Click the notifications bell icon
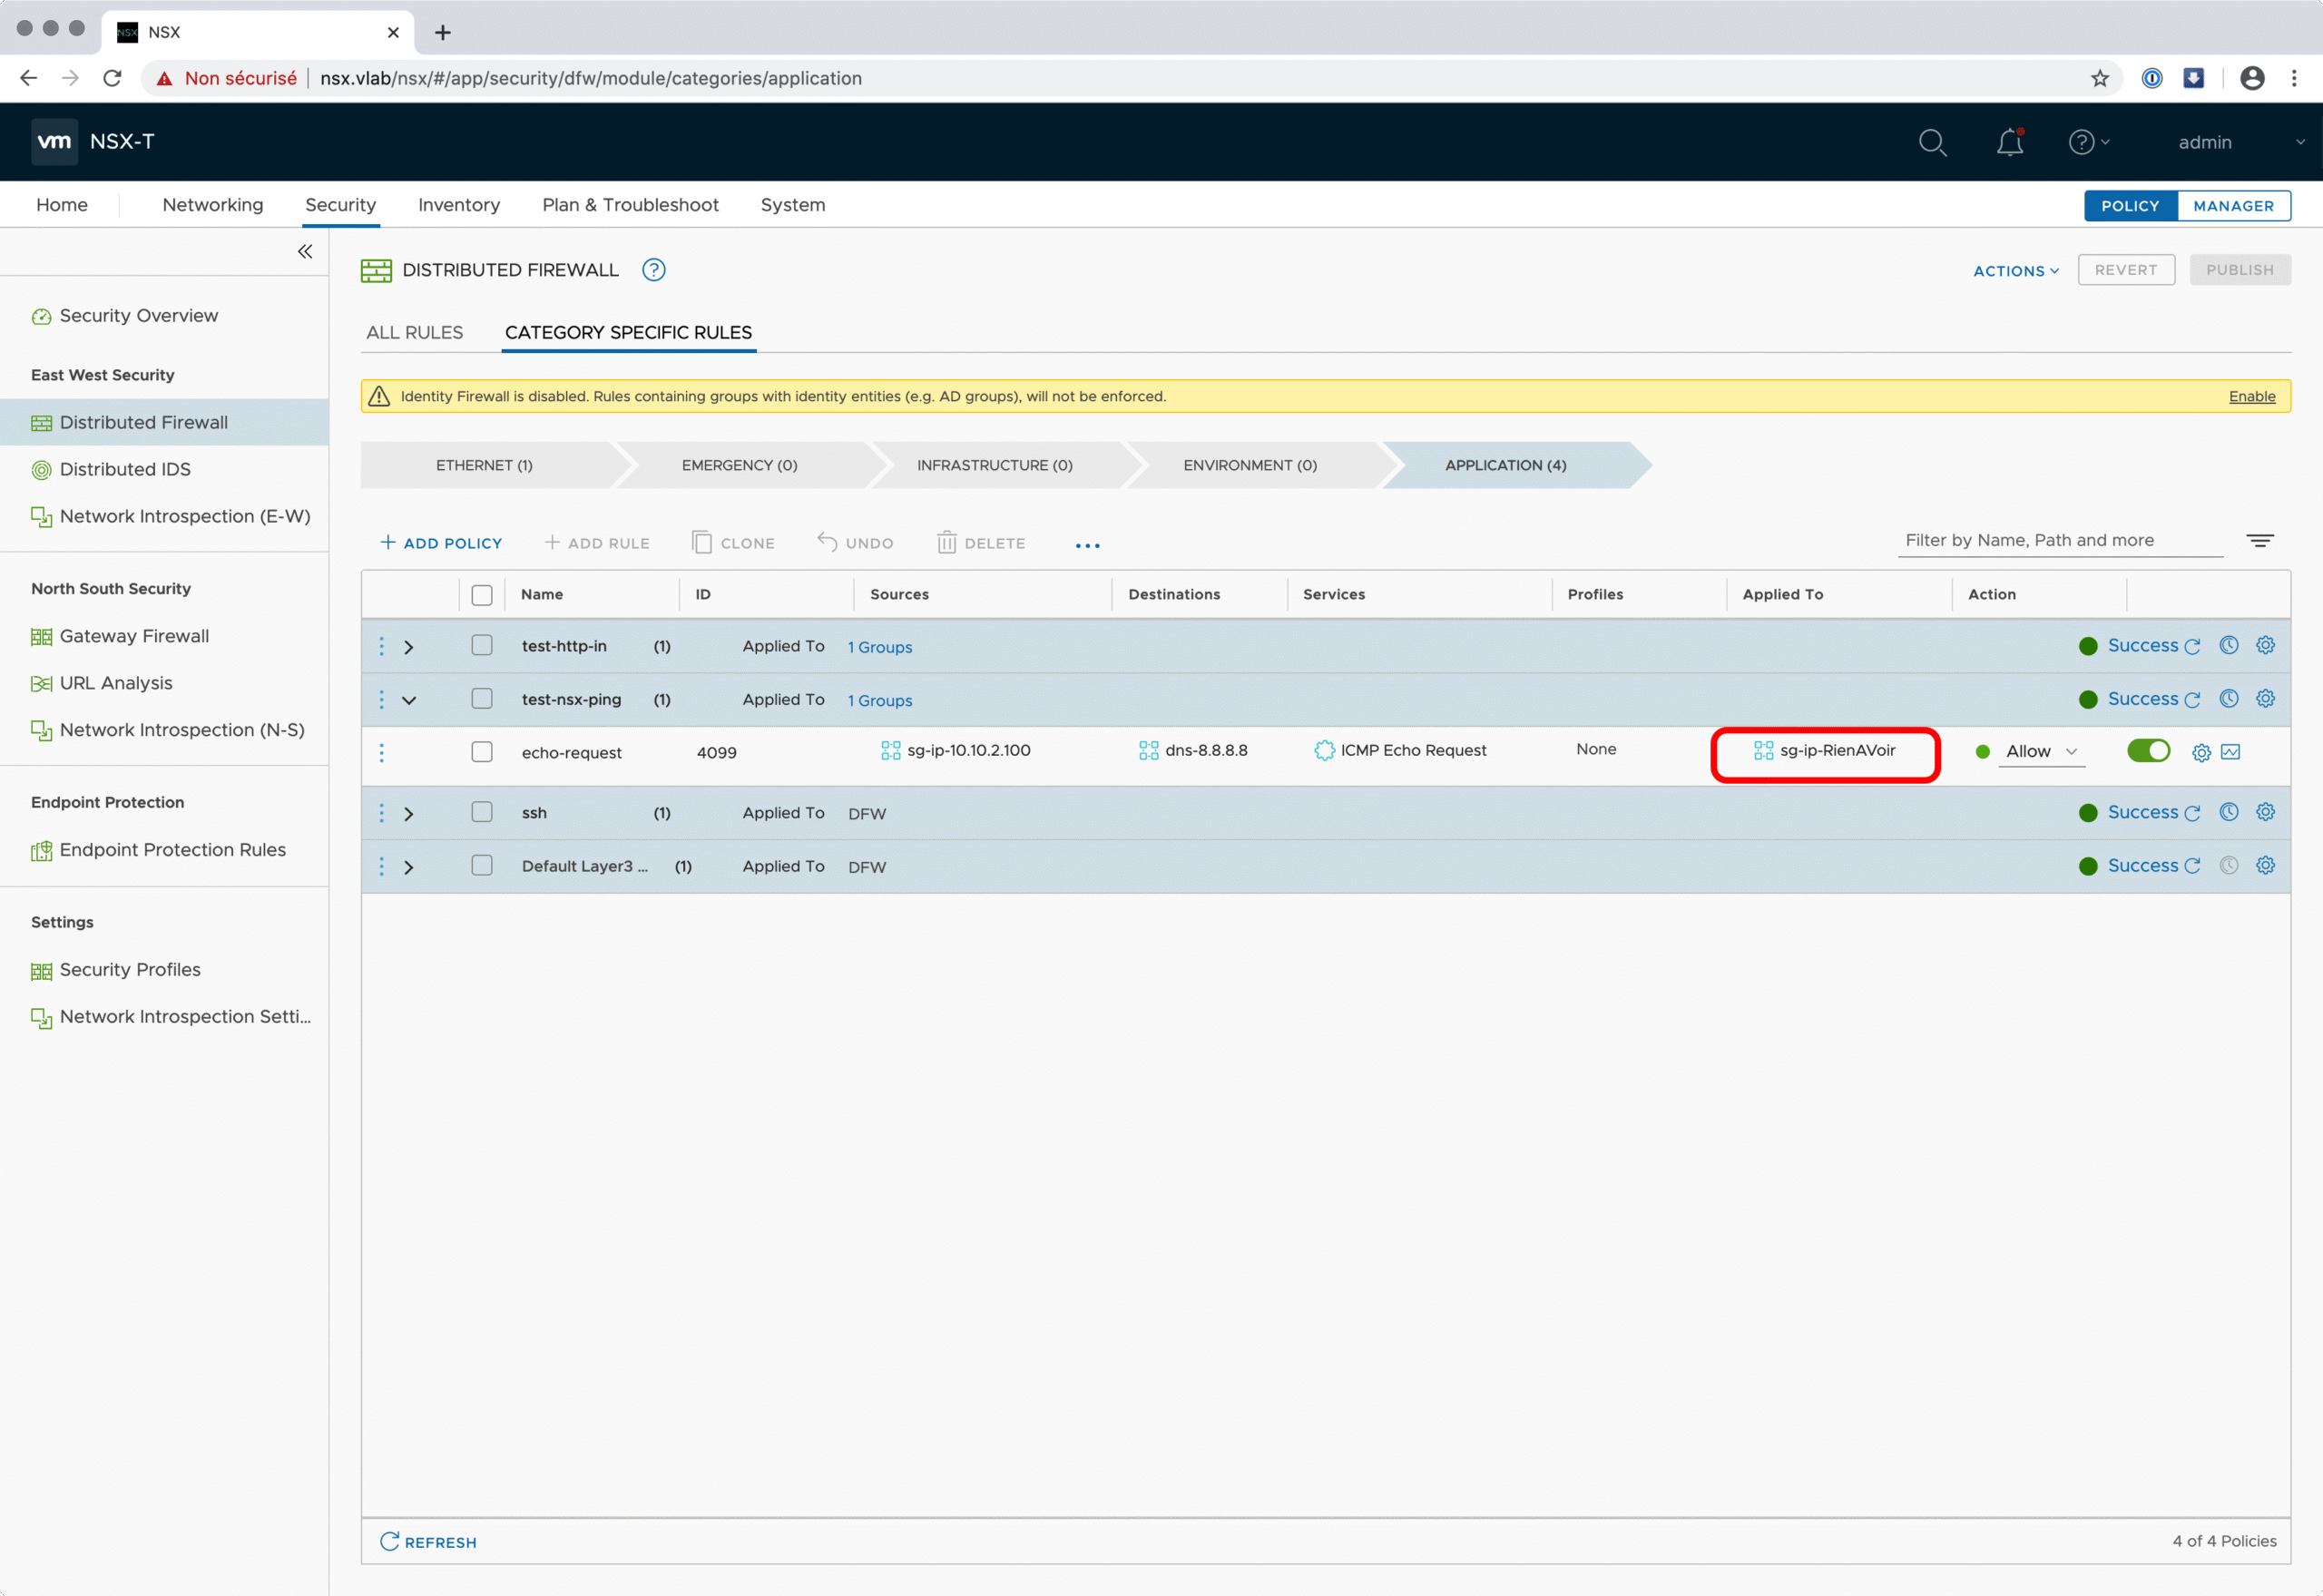Viewport: 2323px width, 1596px height. (x=2009, y=142)
